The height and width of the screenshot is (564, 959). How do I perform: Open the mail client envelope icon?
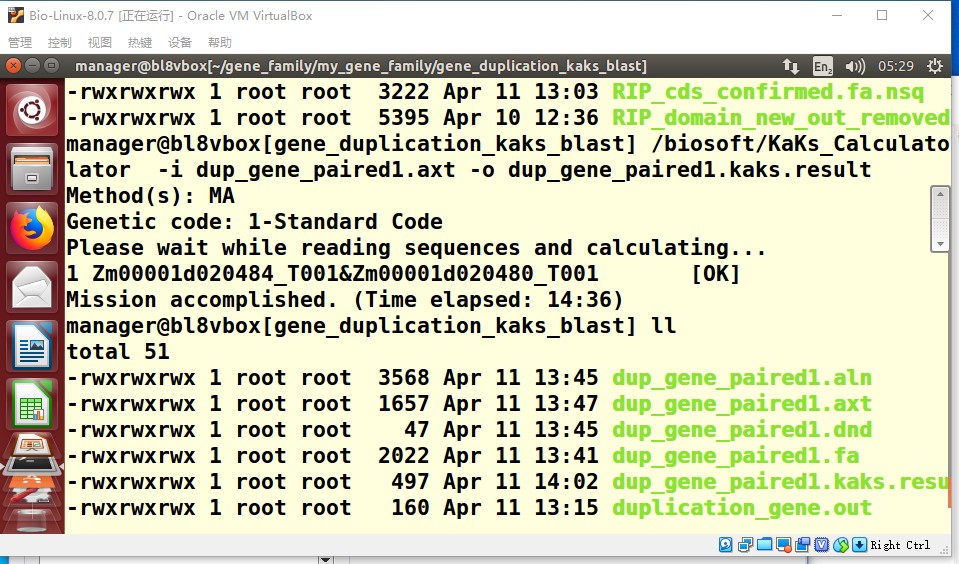pyautogui.click(x=32, y=289)
